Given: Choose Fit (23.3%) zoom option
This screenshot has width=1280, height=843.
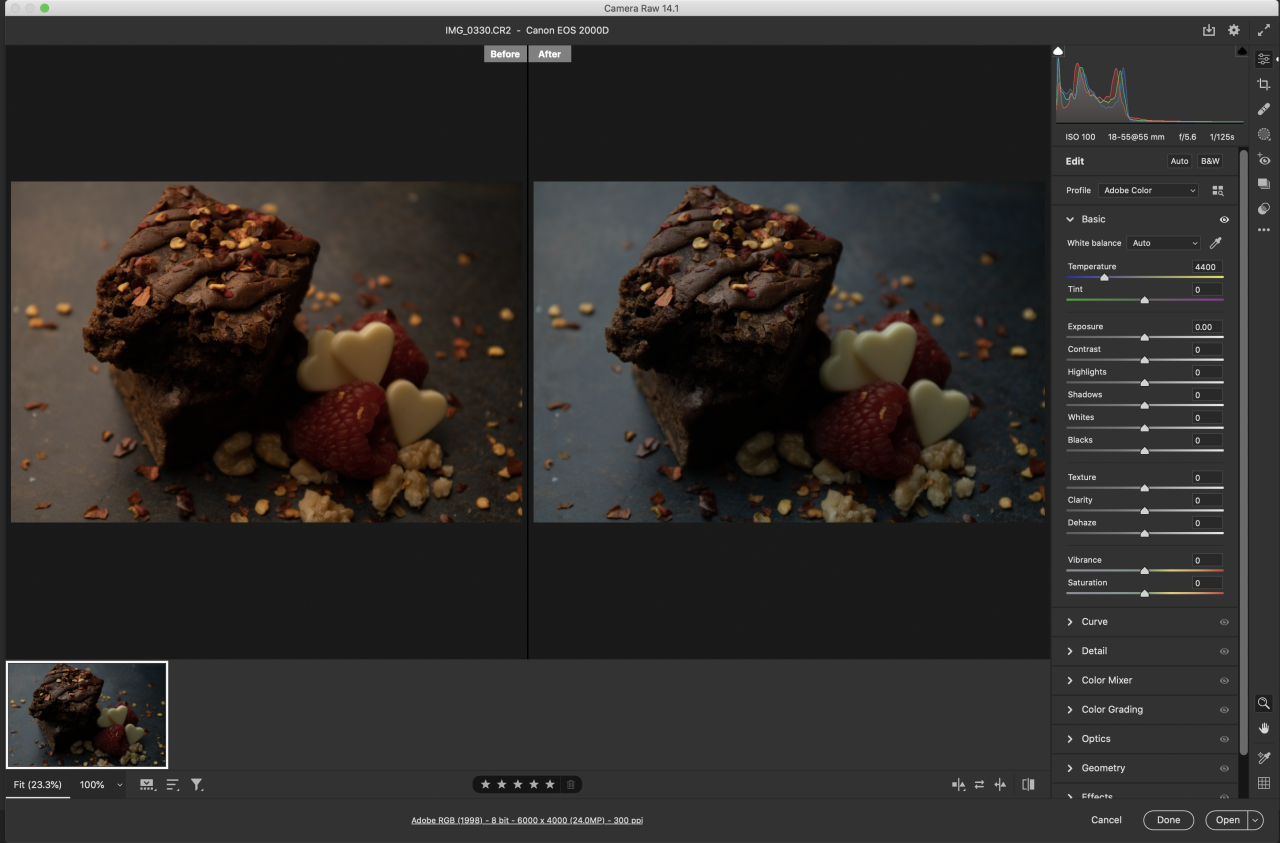Looking at the screenshot, I should click(37, 785).
